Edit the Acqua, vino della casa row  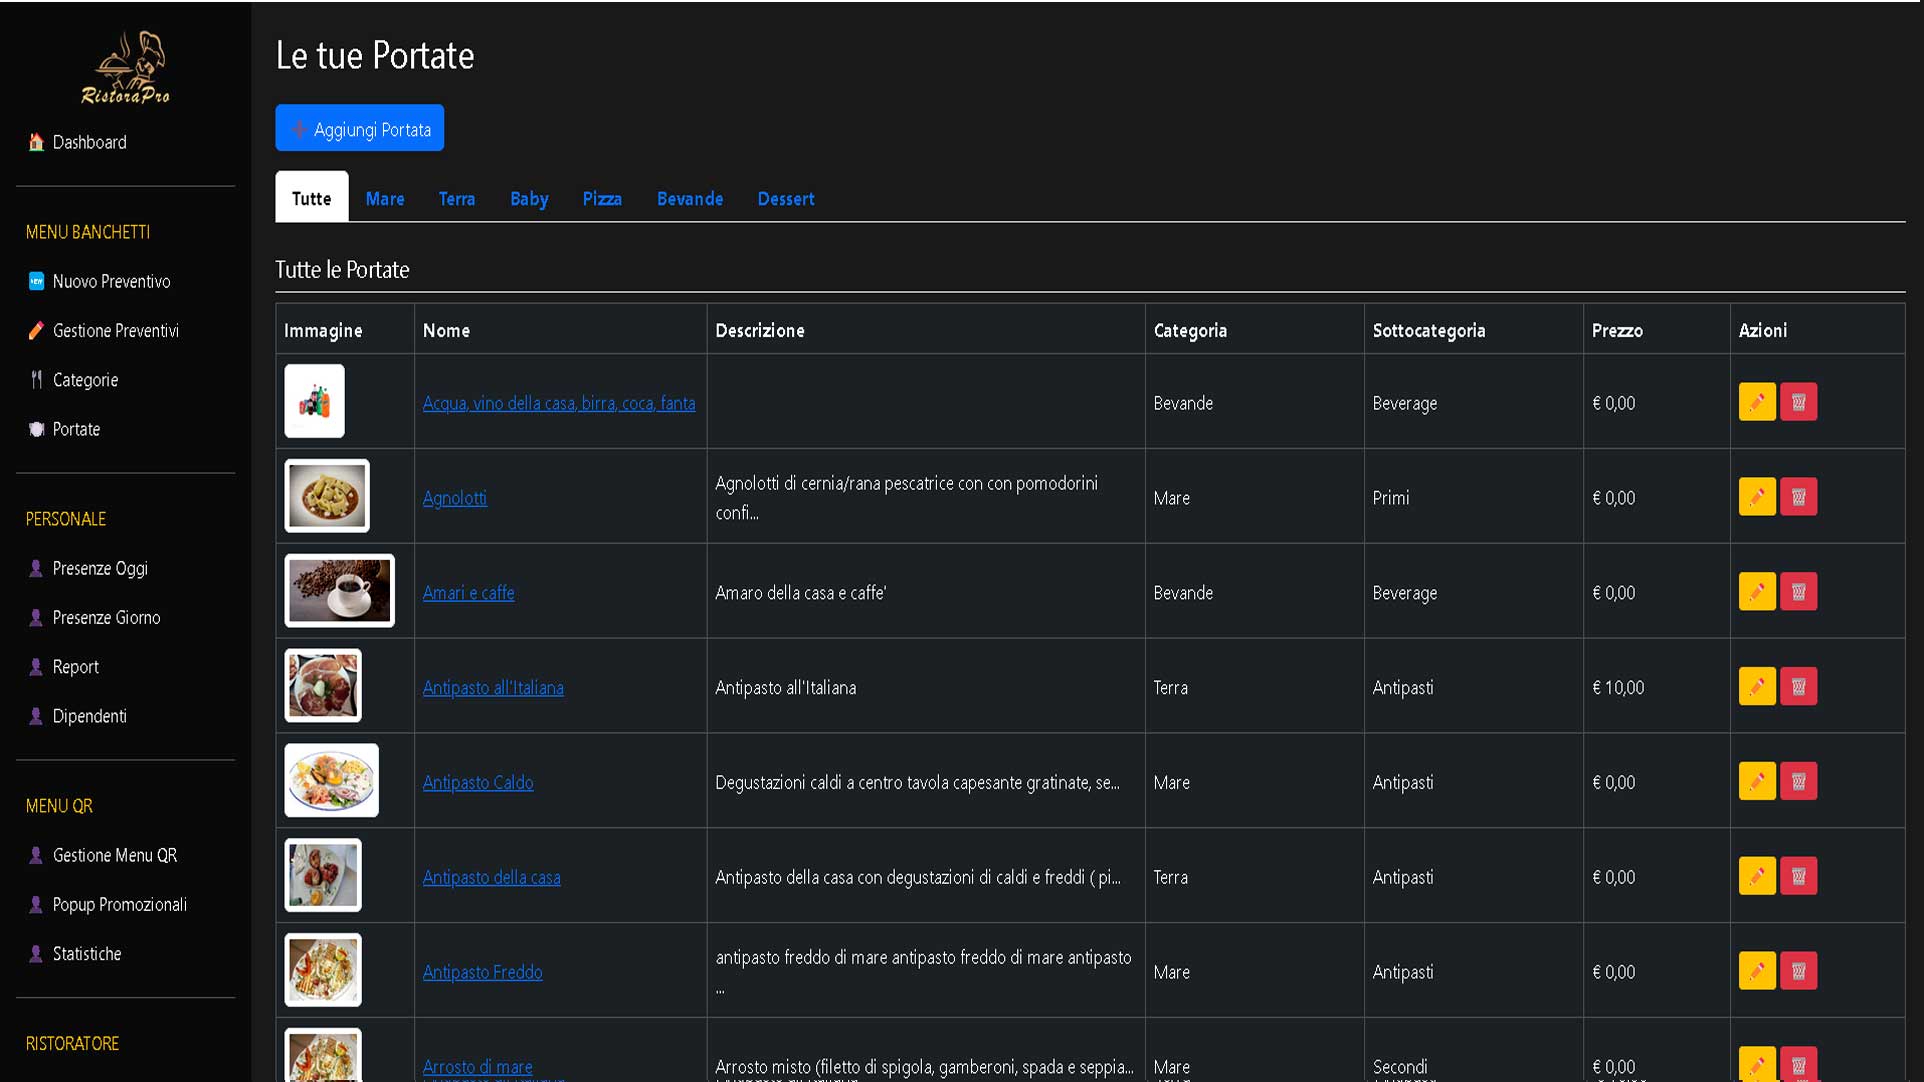(1757, 402)
